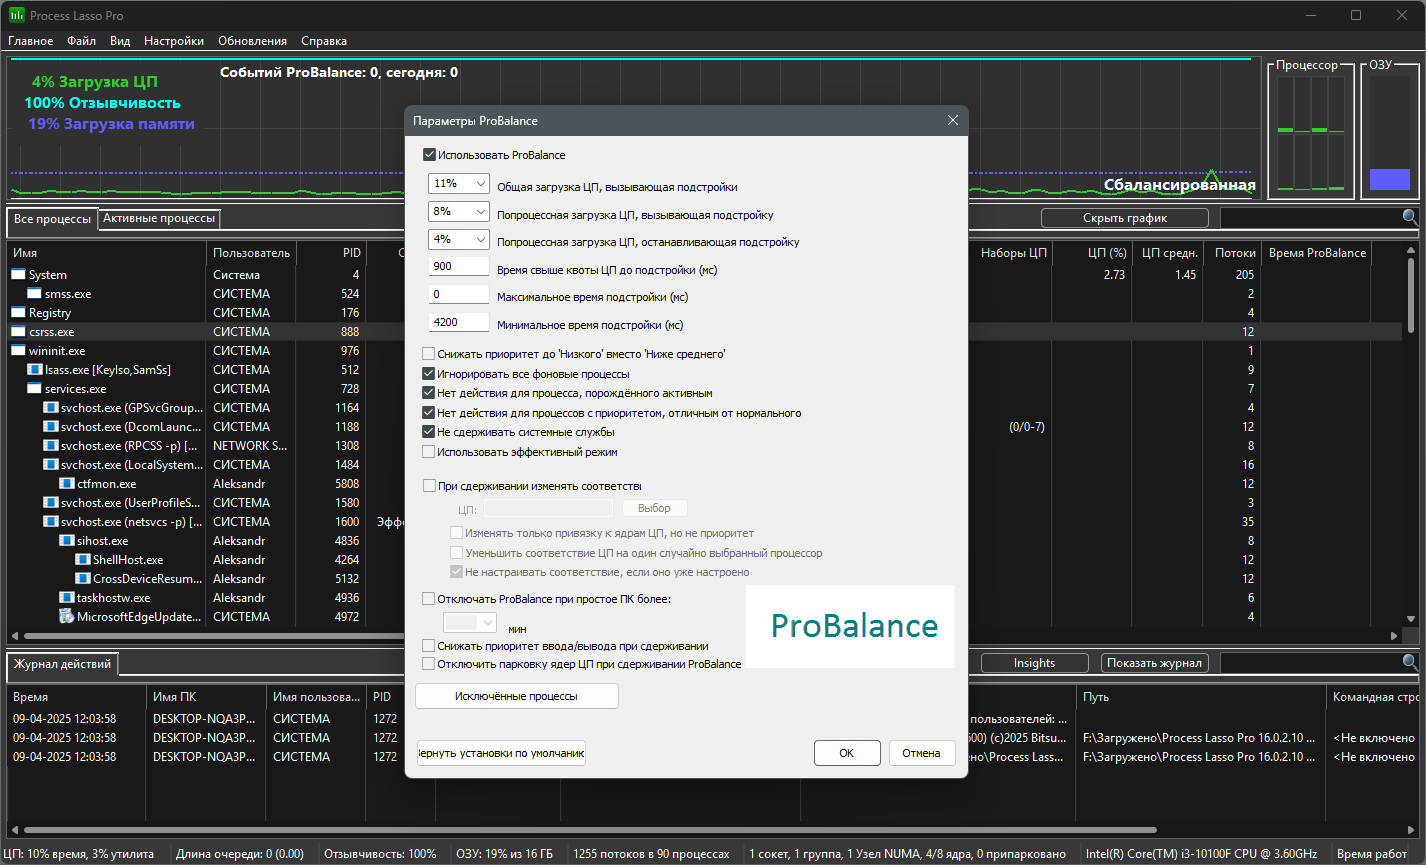The width and height of the screenshot is (1426, 865).
Task: Click the ctfmon.exe process icon
Action: 67,484
